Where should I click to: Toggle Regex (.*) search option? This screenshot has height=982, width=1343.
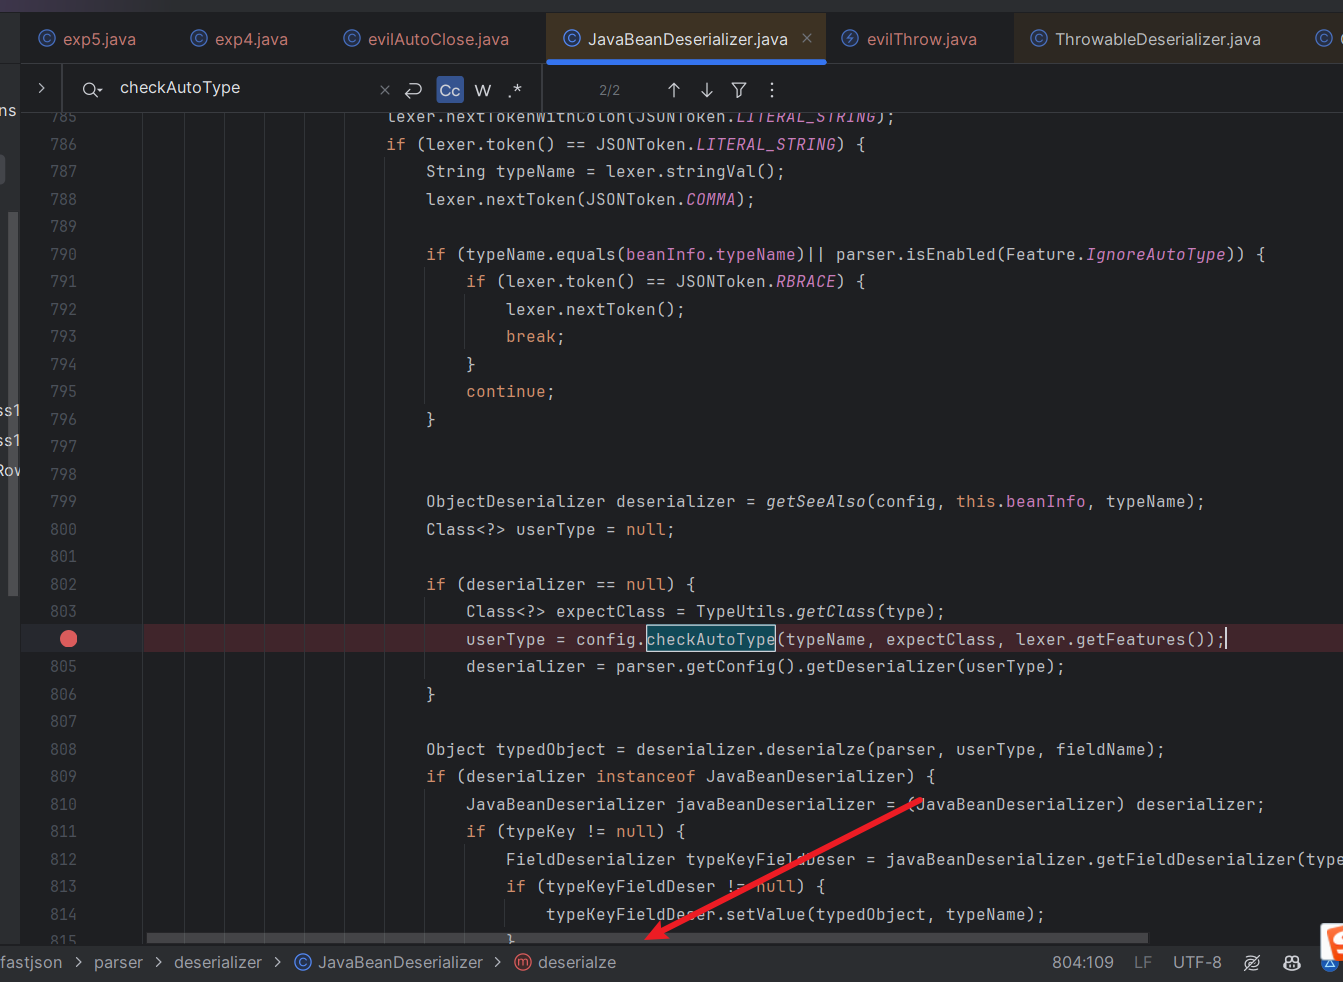[515, 90]
